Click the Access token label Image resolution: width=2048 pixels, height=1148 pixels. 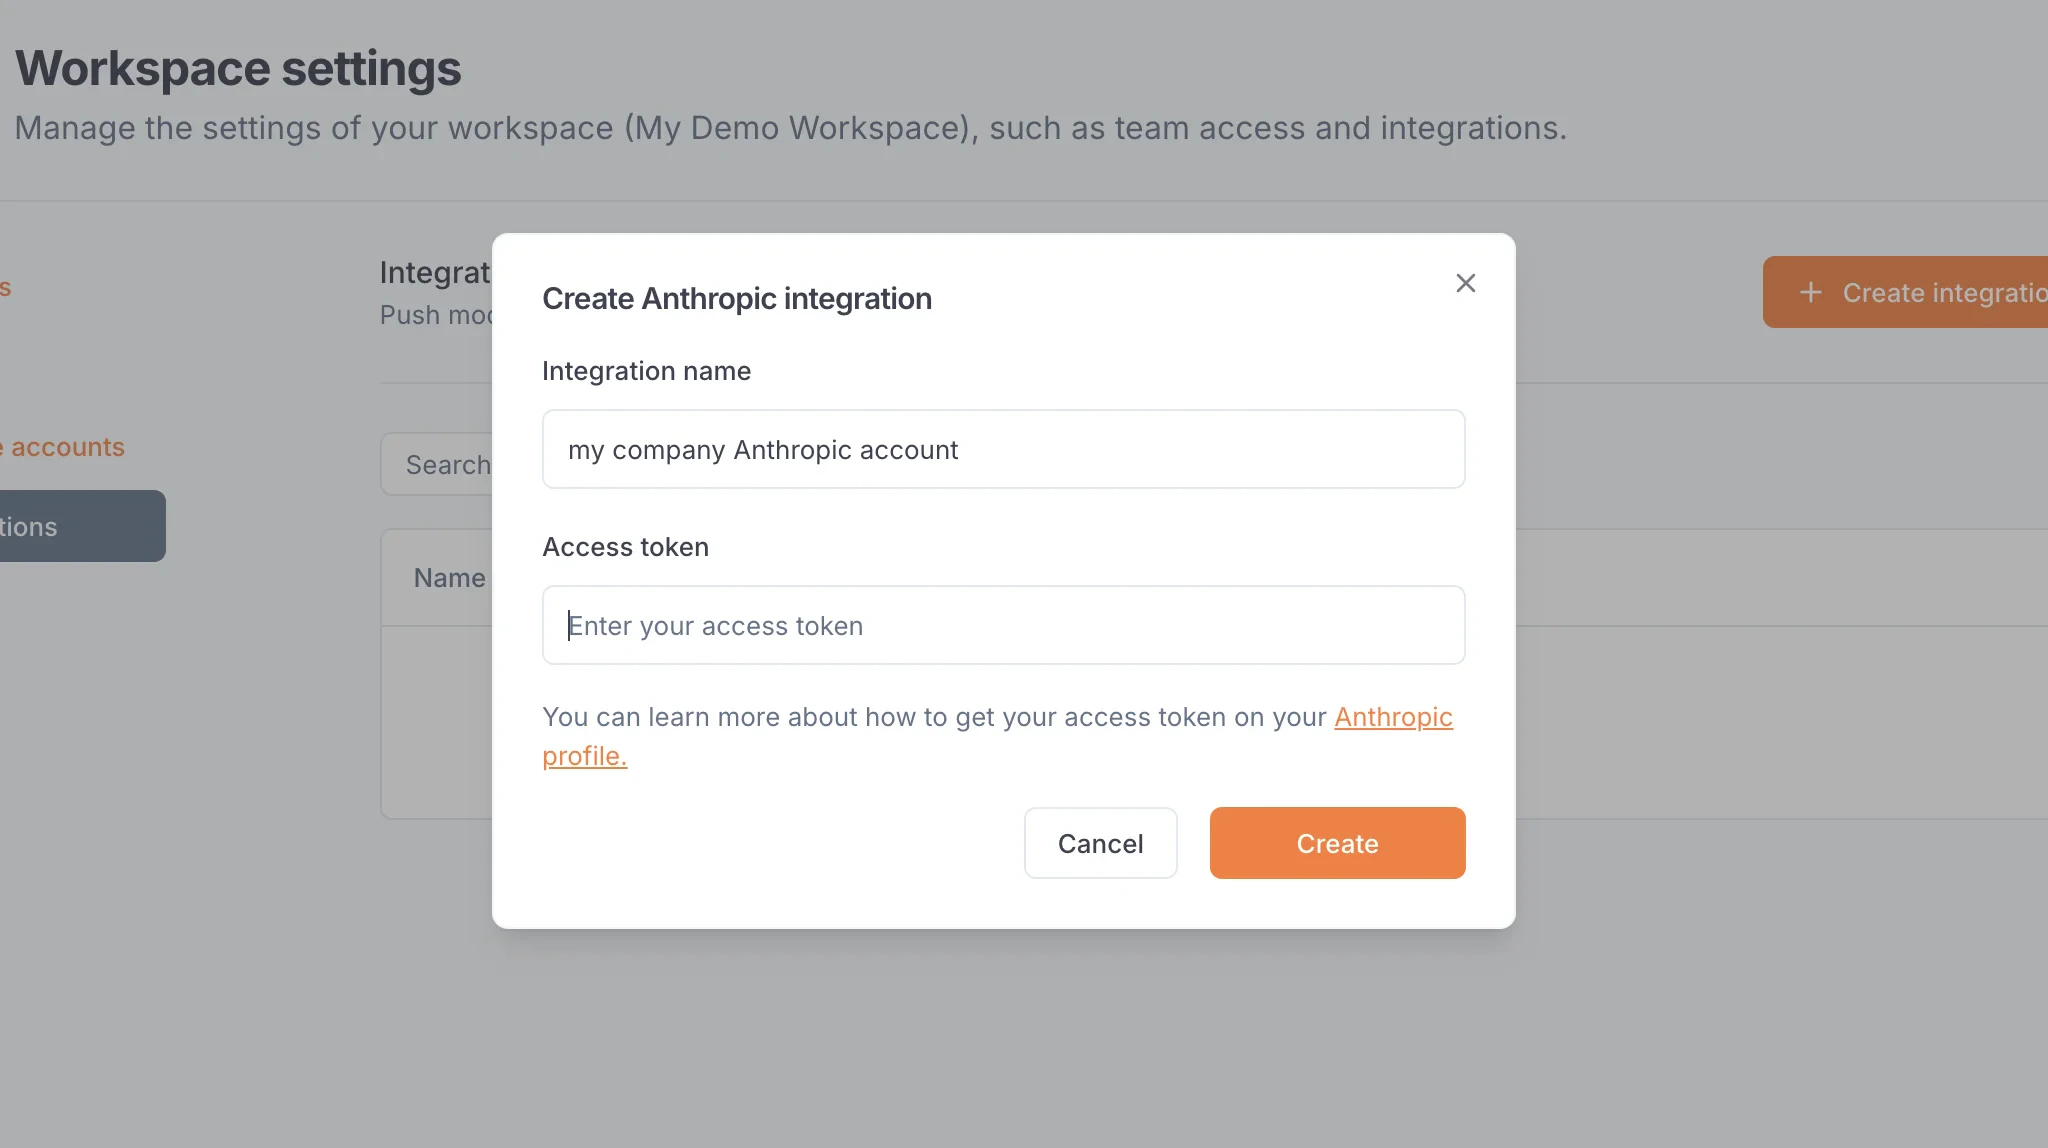[625, 547]
